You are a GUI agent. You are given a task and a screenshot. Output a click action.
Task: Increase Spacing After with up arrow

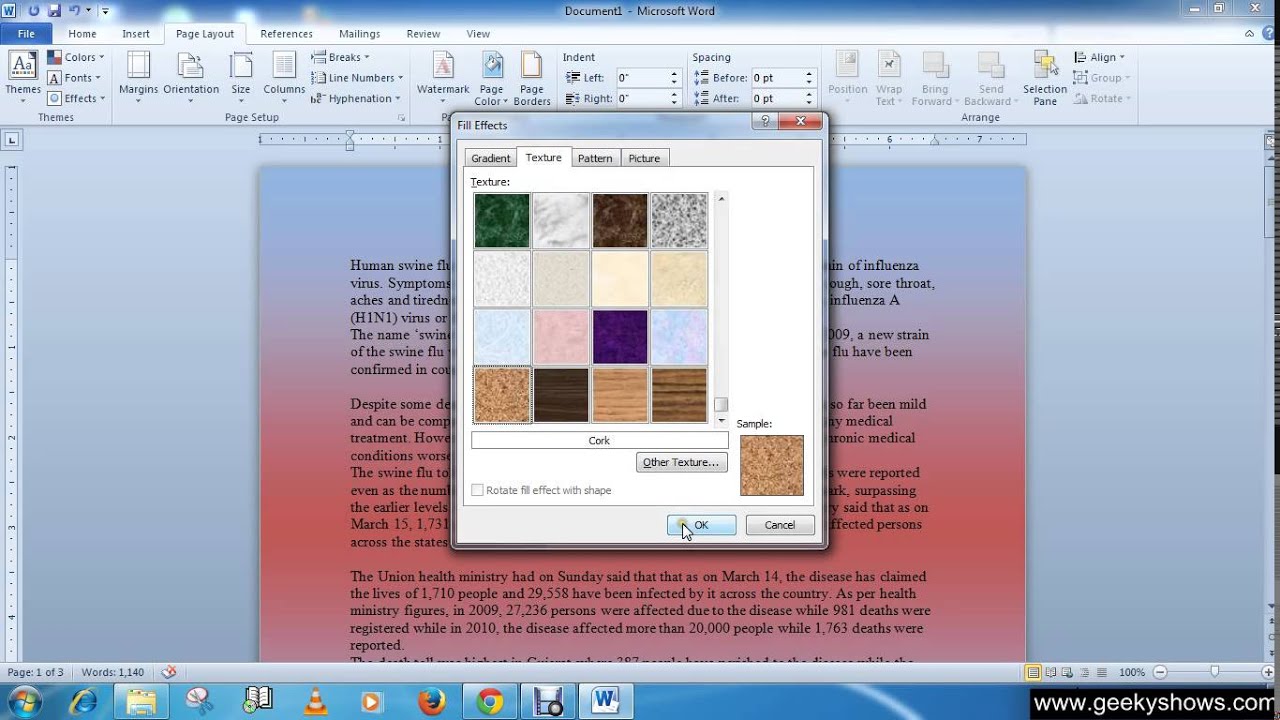(810, 94)
